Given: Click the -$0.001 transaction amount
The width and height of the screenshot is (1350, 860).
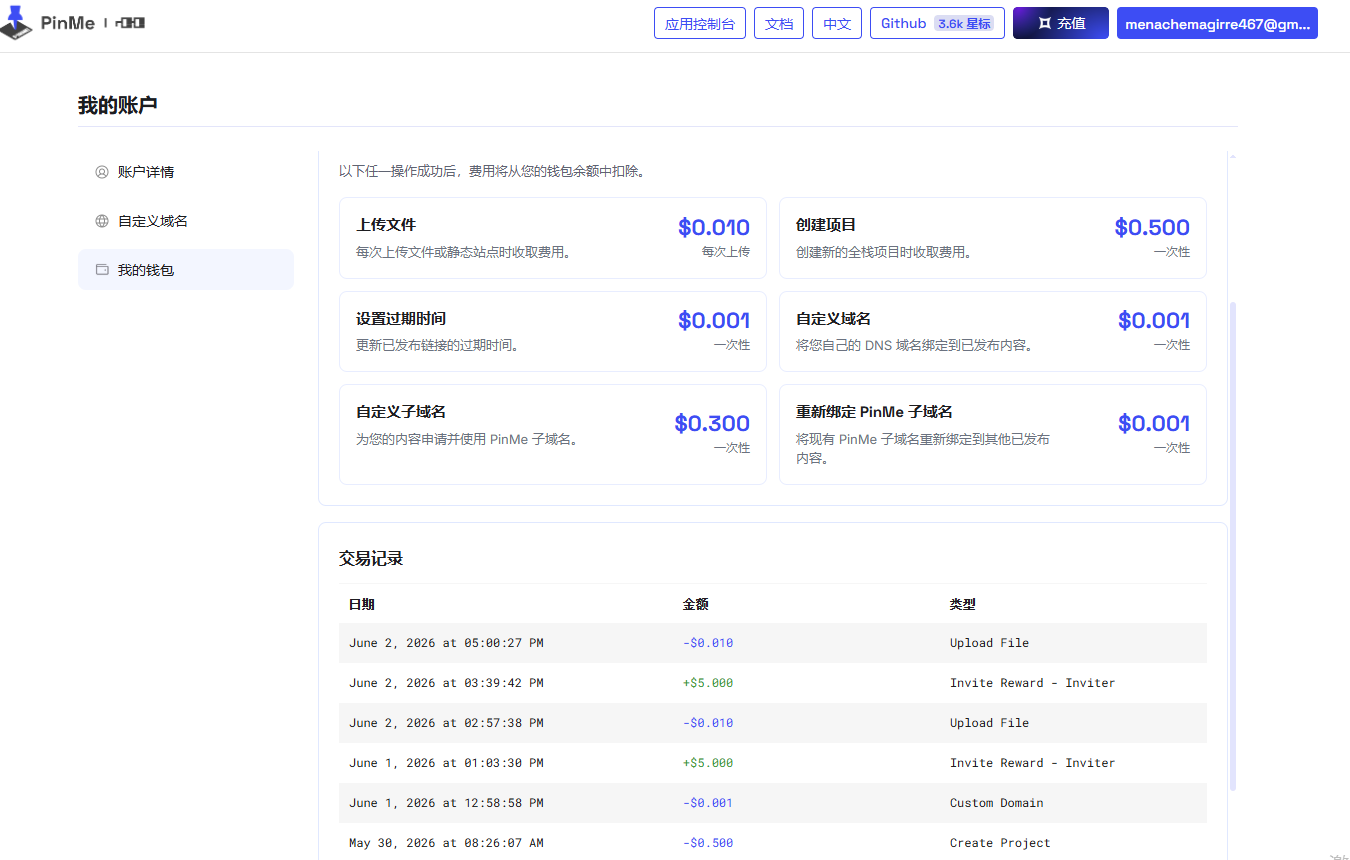Looking at the screenshot, I should click(x=708, y=803).
